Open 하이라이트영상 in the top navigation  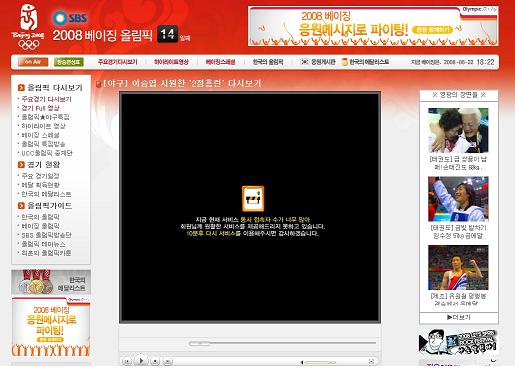[x=171, y=62]
